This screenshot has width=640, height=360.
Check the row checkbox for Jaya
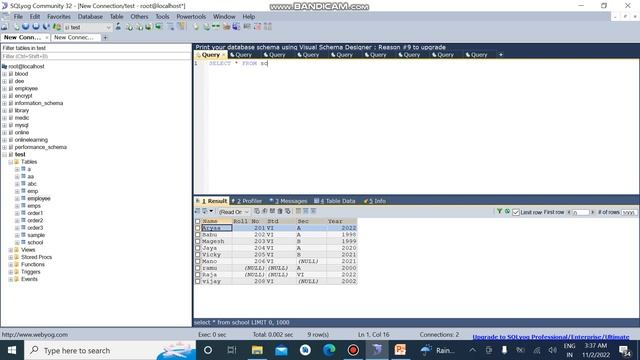[198, 248]
